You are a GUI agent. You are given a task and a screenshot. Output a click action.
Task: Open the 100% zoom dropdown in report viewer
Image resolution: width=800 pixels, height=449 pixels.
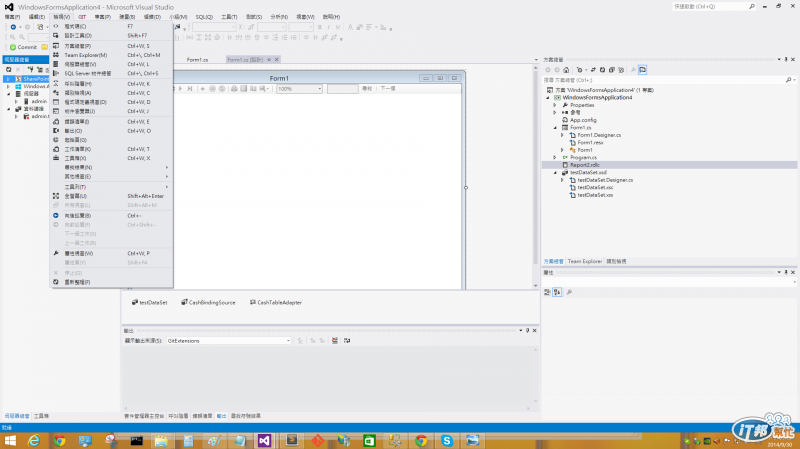coord(319,89)
